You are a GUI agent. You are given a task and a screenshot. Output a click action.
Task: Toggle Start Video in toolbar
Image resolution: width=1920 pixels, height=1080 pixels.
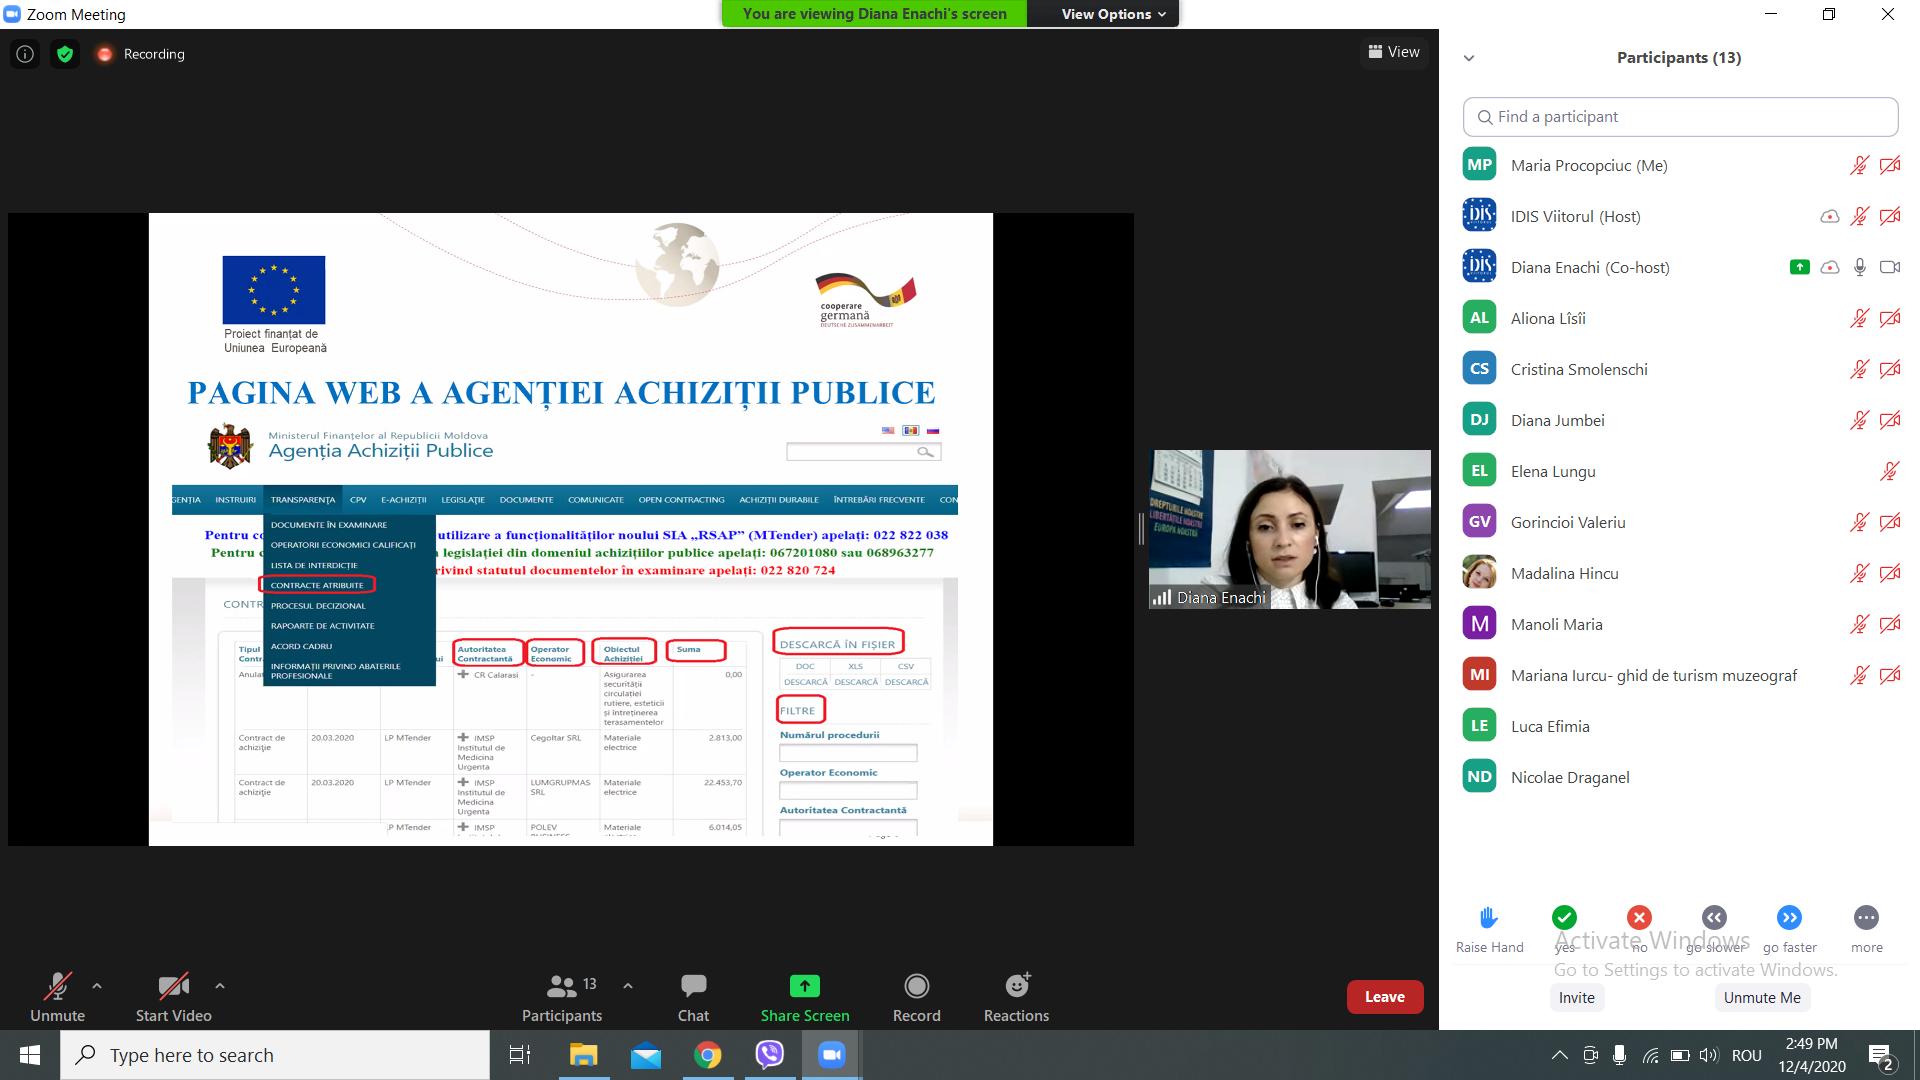coord(173,998)
